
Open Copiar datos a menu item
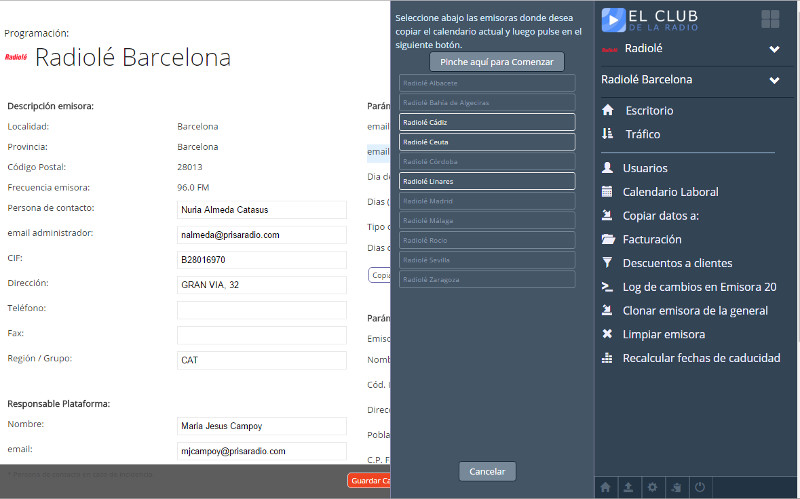(661, 216)
